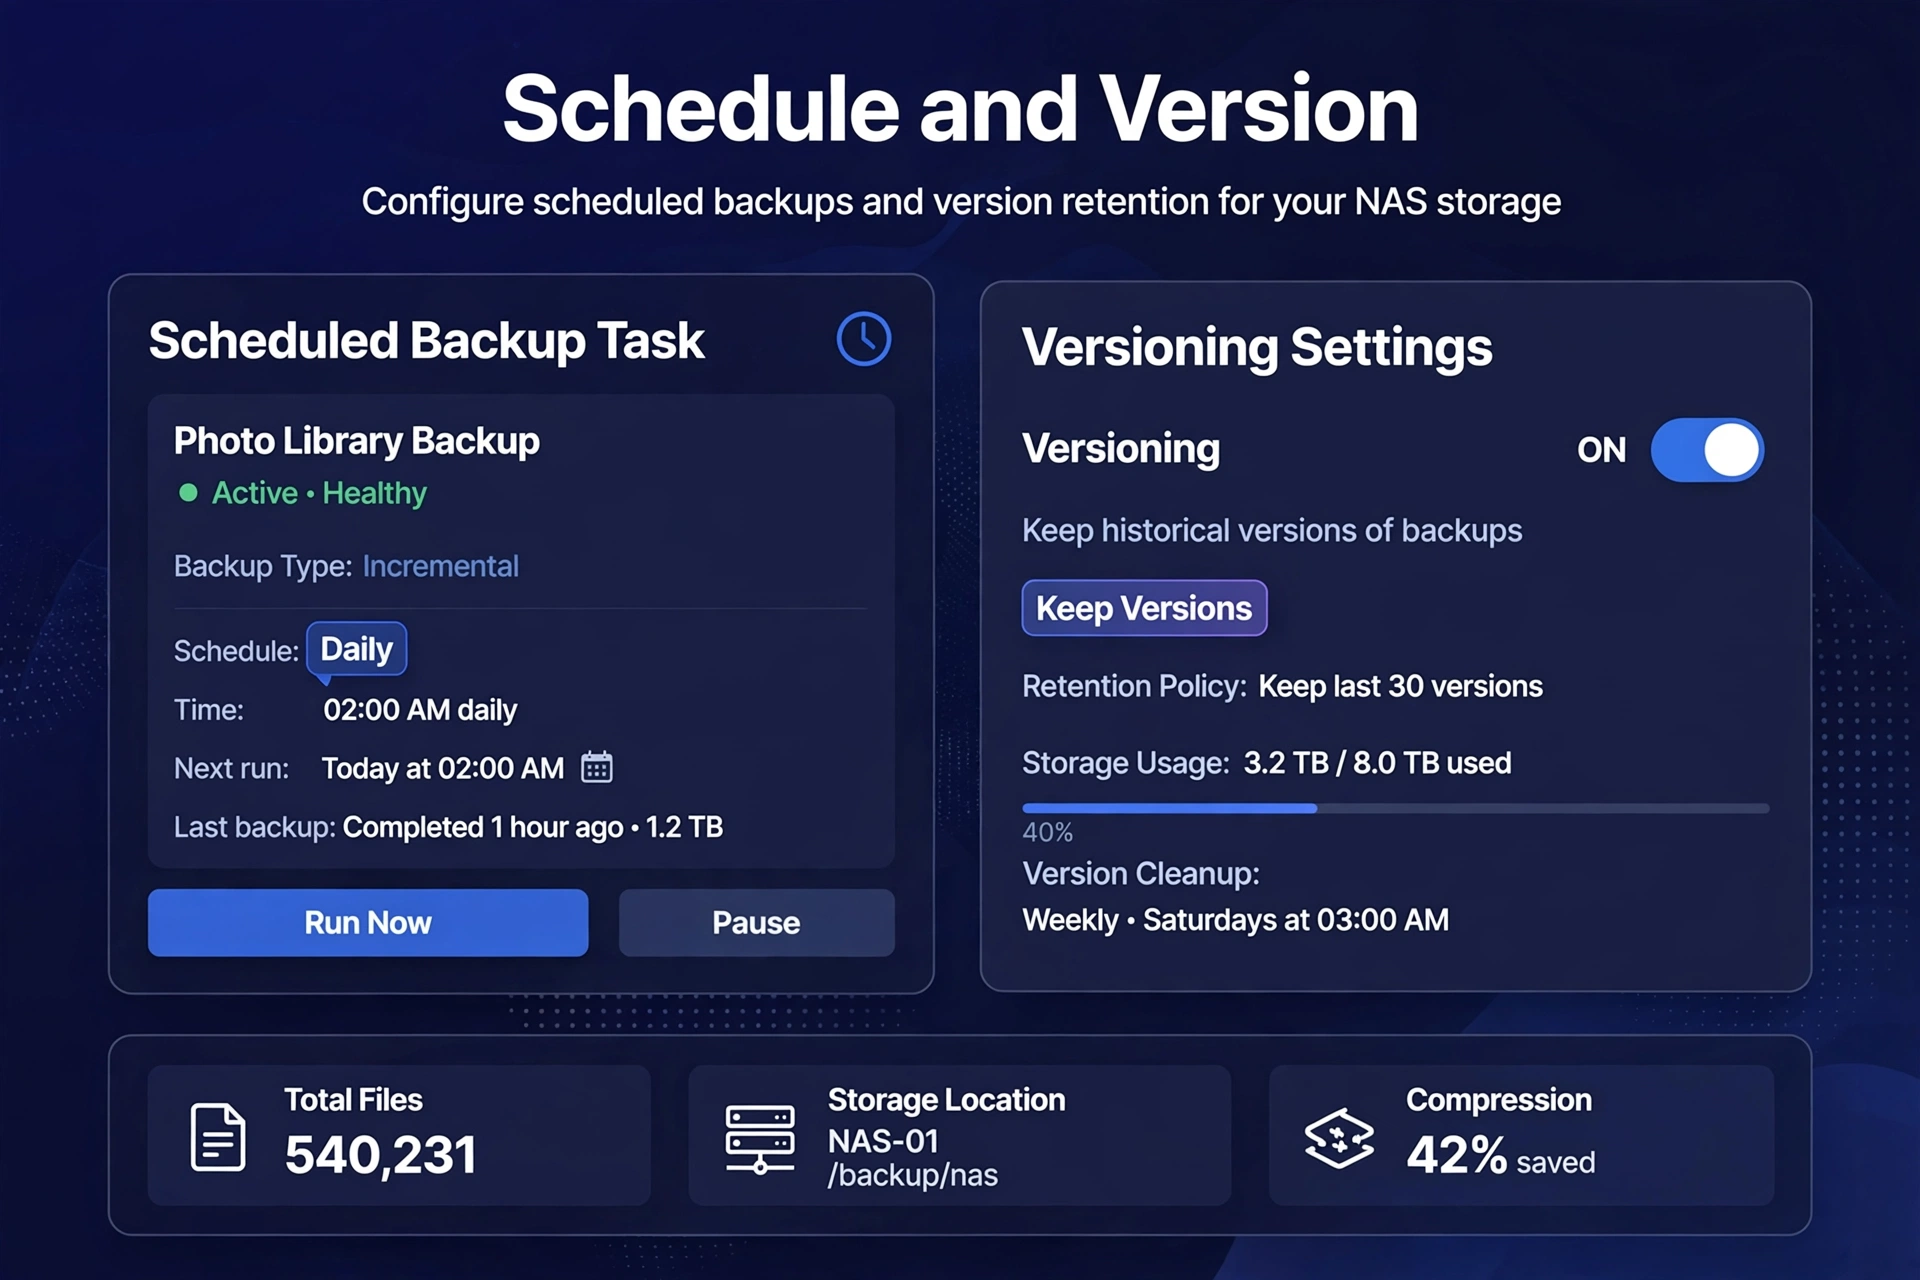Select the Incremental backup type value
The height and width of the screenshot is (1280, 1920).
[x=440, y=566]
